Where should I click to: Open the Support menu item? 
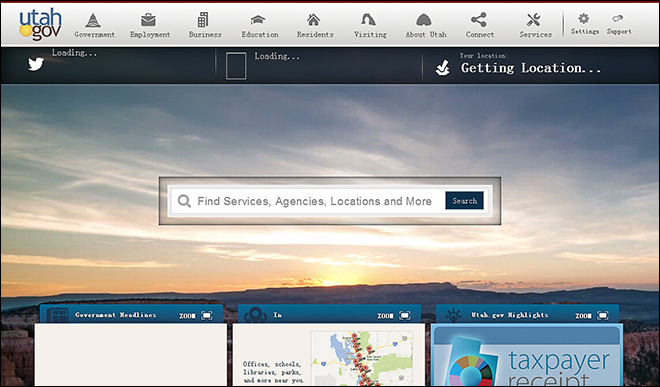[x=618, y=24]
